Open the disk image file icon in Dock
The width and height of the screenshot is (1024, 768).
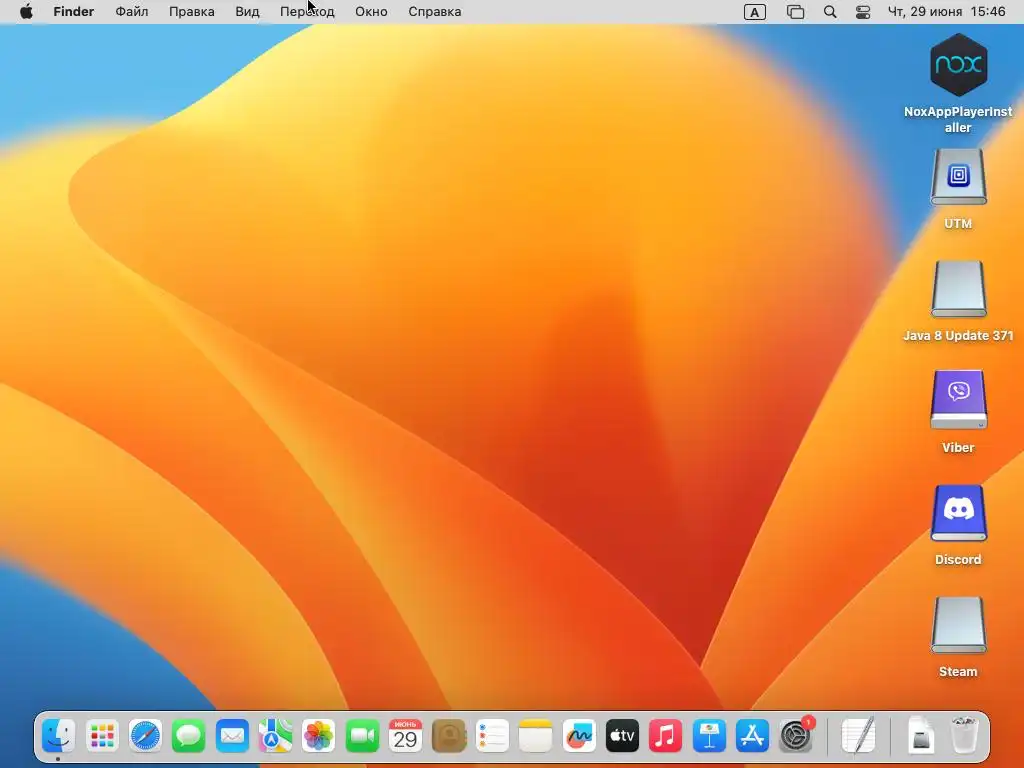pos(921,737)
